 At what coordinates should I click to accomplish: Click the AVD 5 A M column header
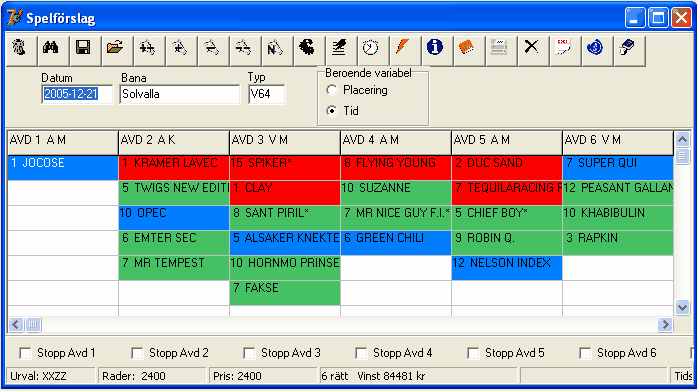pyautogui.click(x=507, y=143)
